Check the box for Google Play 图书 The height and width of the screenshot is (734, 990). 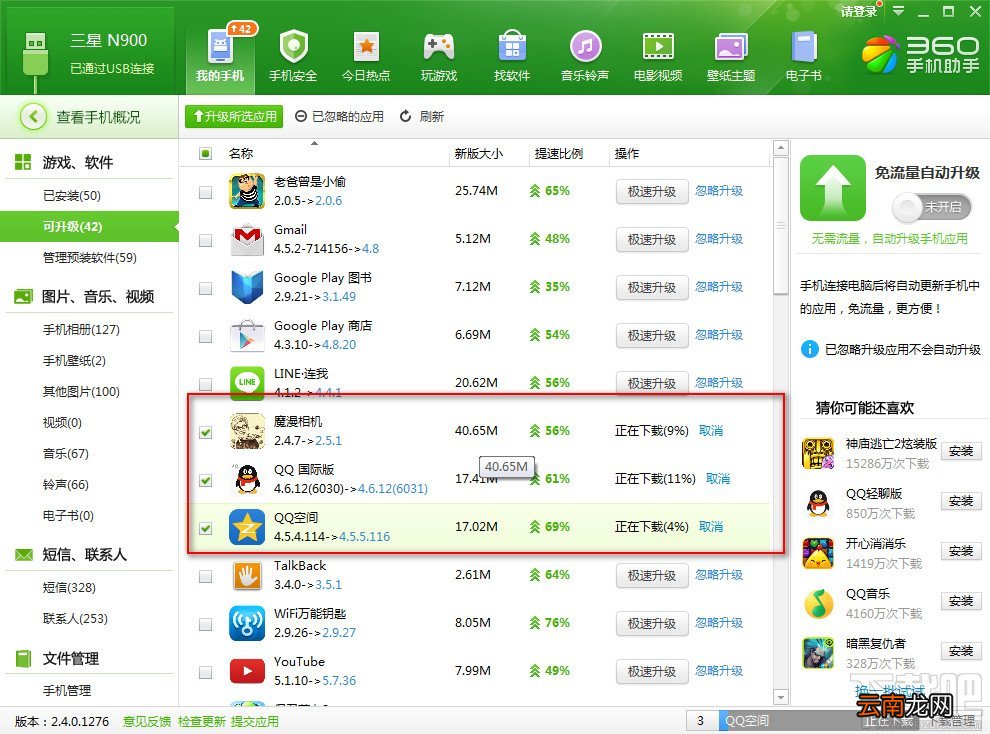click(x=205, y=288)
